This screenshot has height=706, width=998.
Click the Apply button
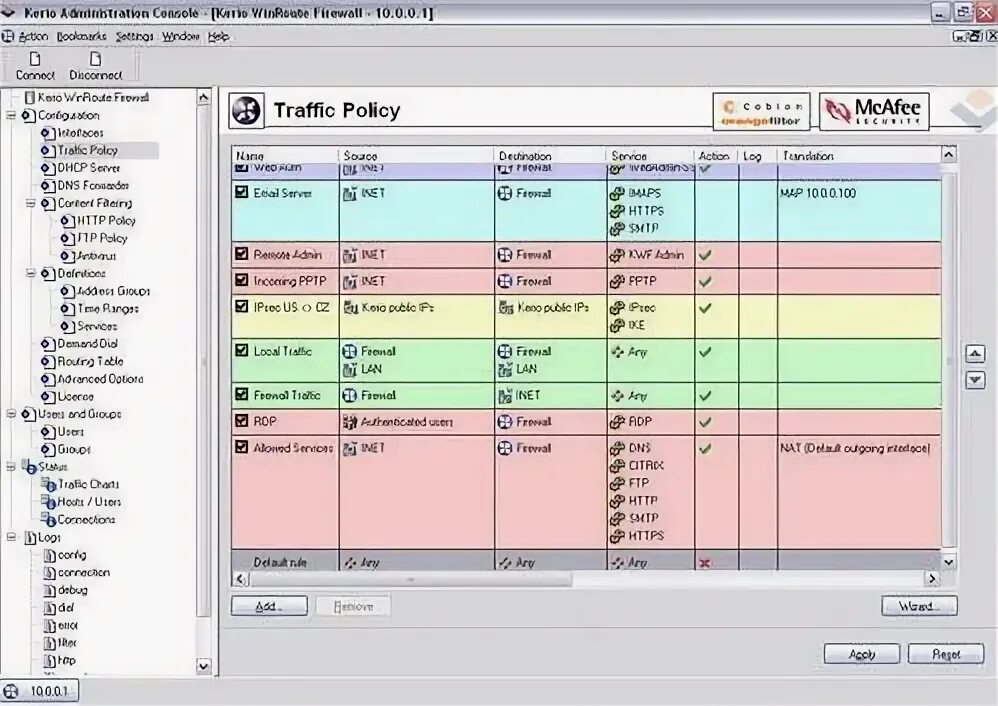[862, 654]
